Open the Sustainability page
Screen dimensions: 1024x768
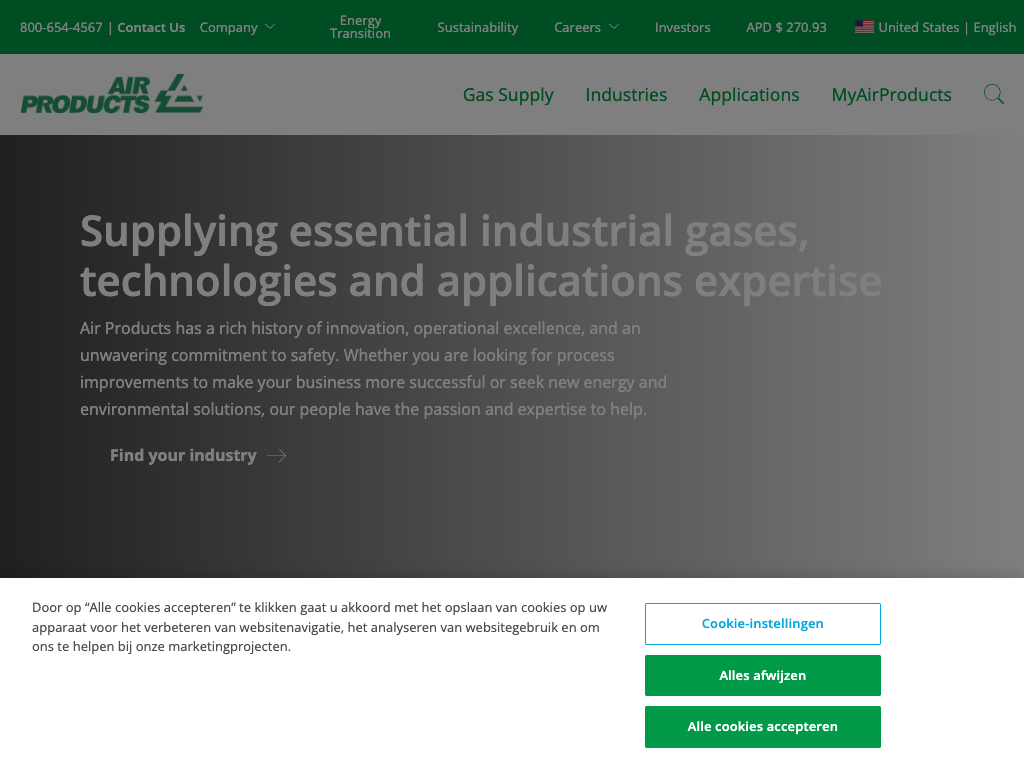point(477,27)
